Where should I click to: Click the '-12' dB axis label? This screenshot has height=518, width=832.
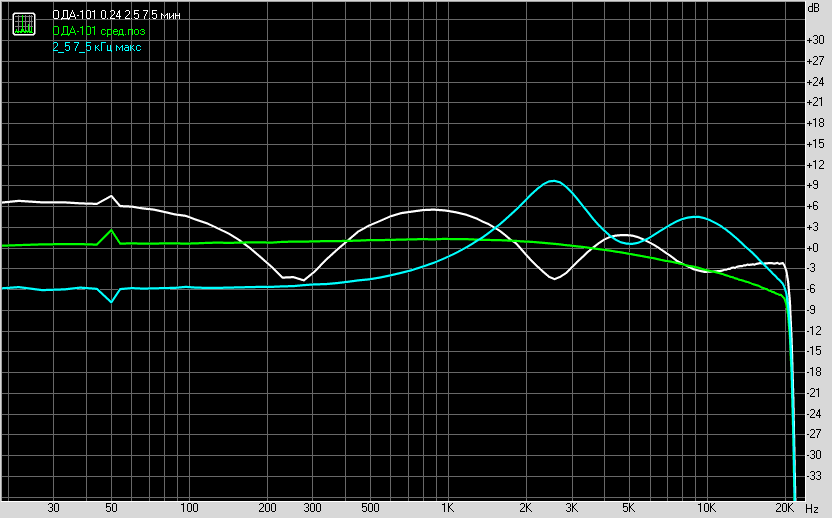point(814,331)
